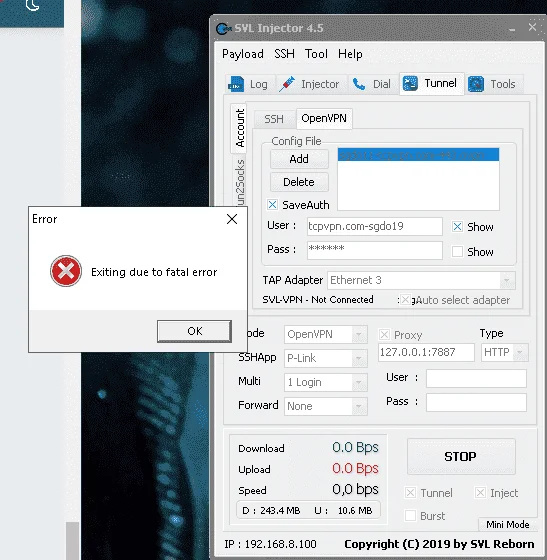Click the Tunnel tab icon

pos(410,84)
